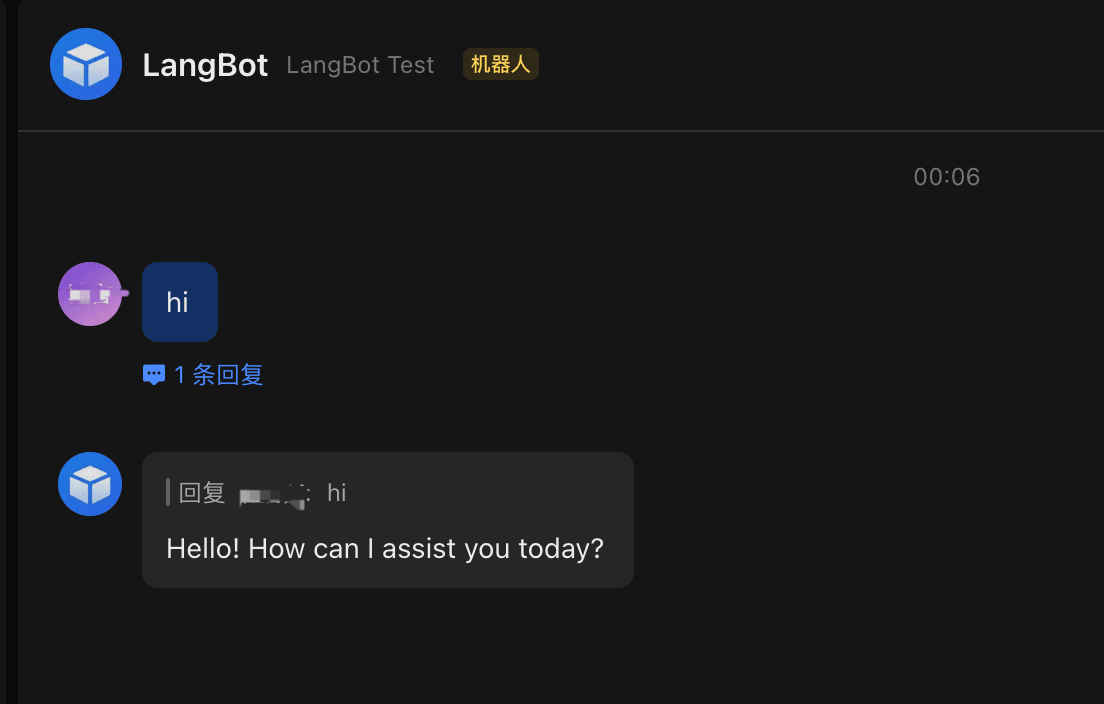Select the "Hello! How can I assist you today?" message
This screenshot has height=704, width=1104.
[384, 548]
